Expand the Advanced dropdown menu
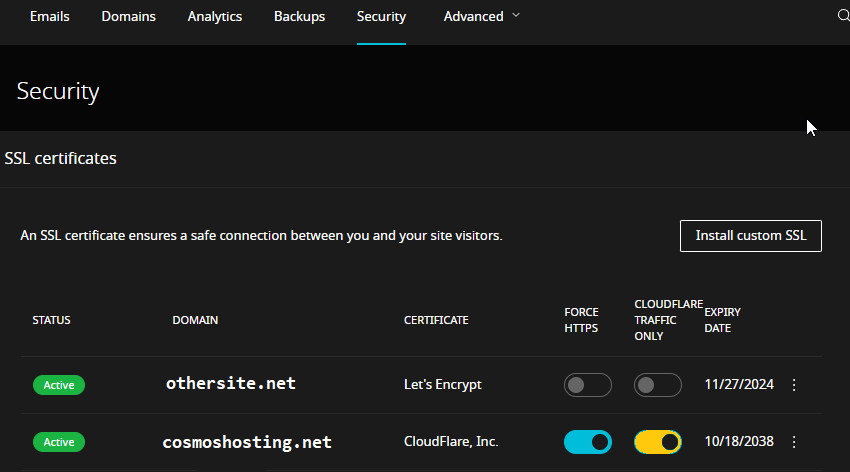850x472 pixels. (481, 16)
